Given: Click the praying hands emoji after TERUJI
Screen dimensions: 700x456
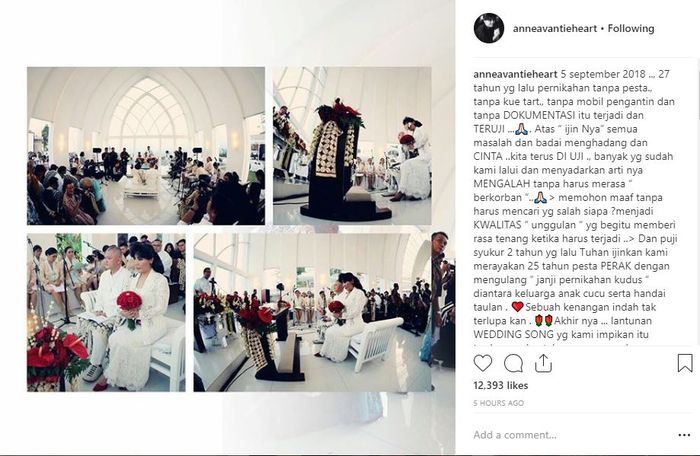Looking at the screenshot, I should (x=521, y=130).
